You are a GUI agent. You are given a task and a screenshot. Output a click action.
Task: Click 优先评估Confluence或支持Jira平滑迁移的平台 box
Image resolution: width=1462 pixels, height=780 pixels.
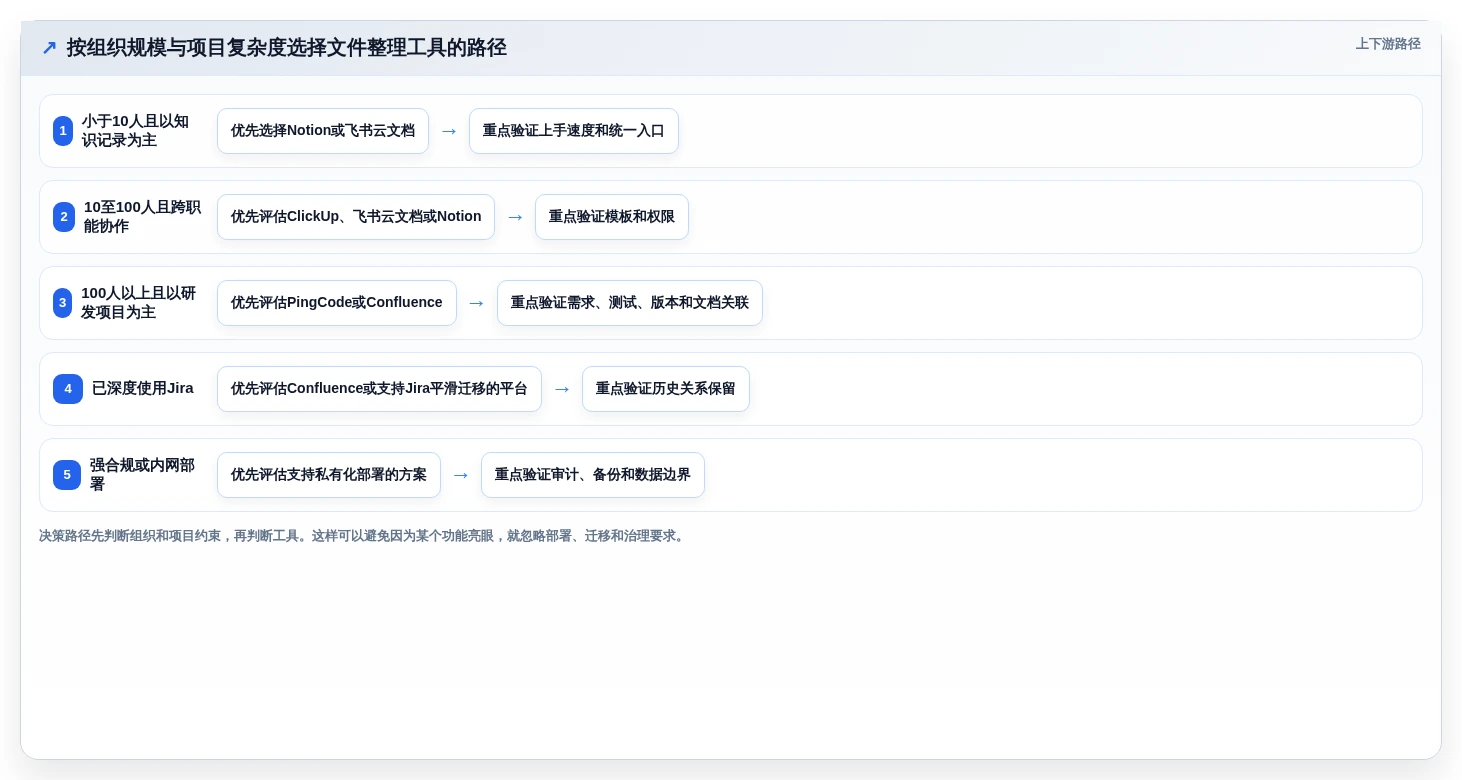click(x=379, y=389)
